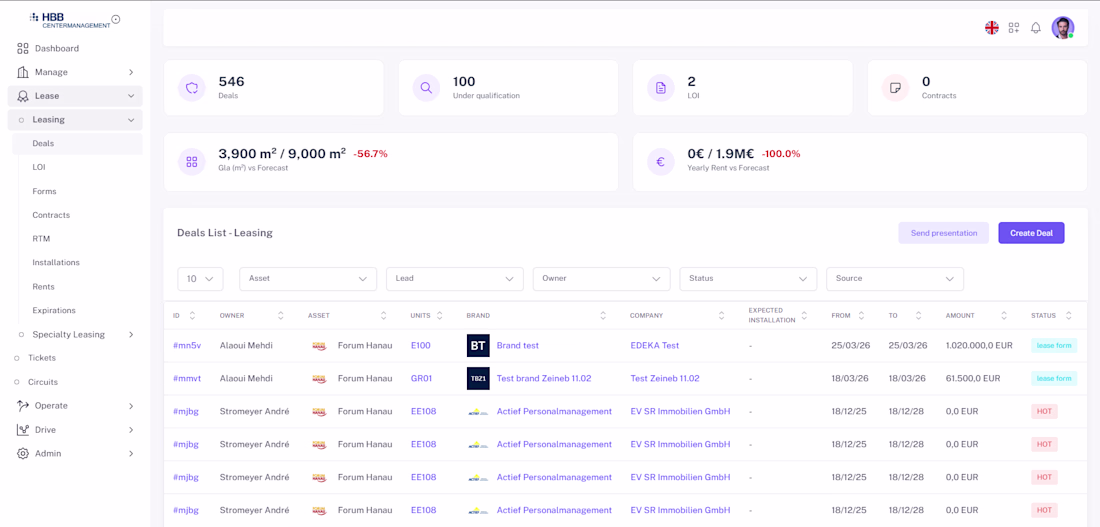Click the Contracts note icon
This screenshot has width=1100, height=527.
coord(895,88)
